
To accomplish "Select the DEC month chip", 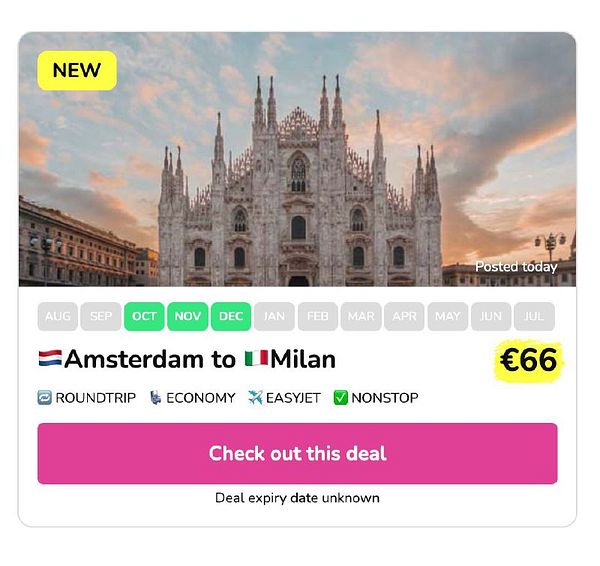I will [231, 316].
